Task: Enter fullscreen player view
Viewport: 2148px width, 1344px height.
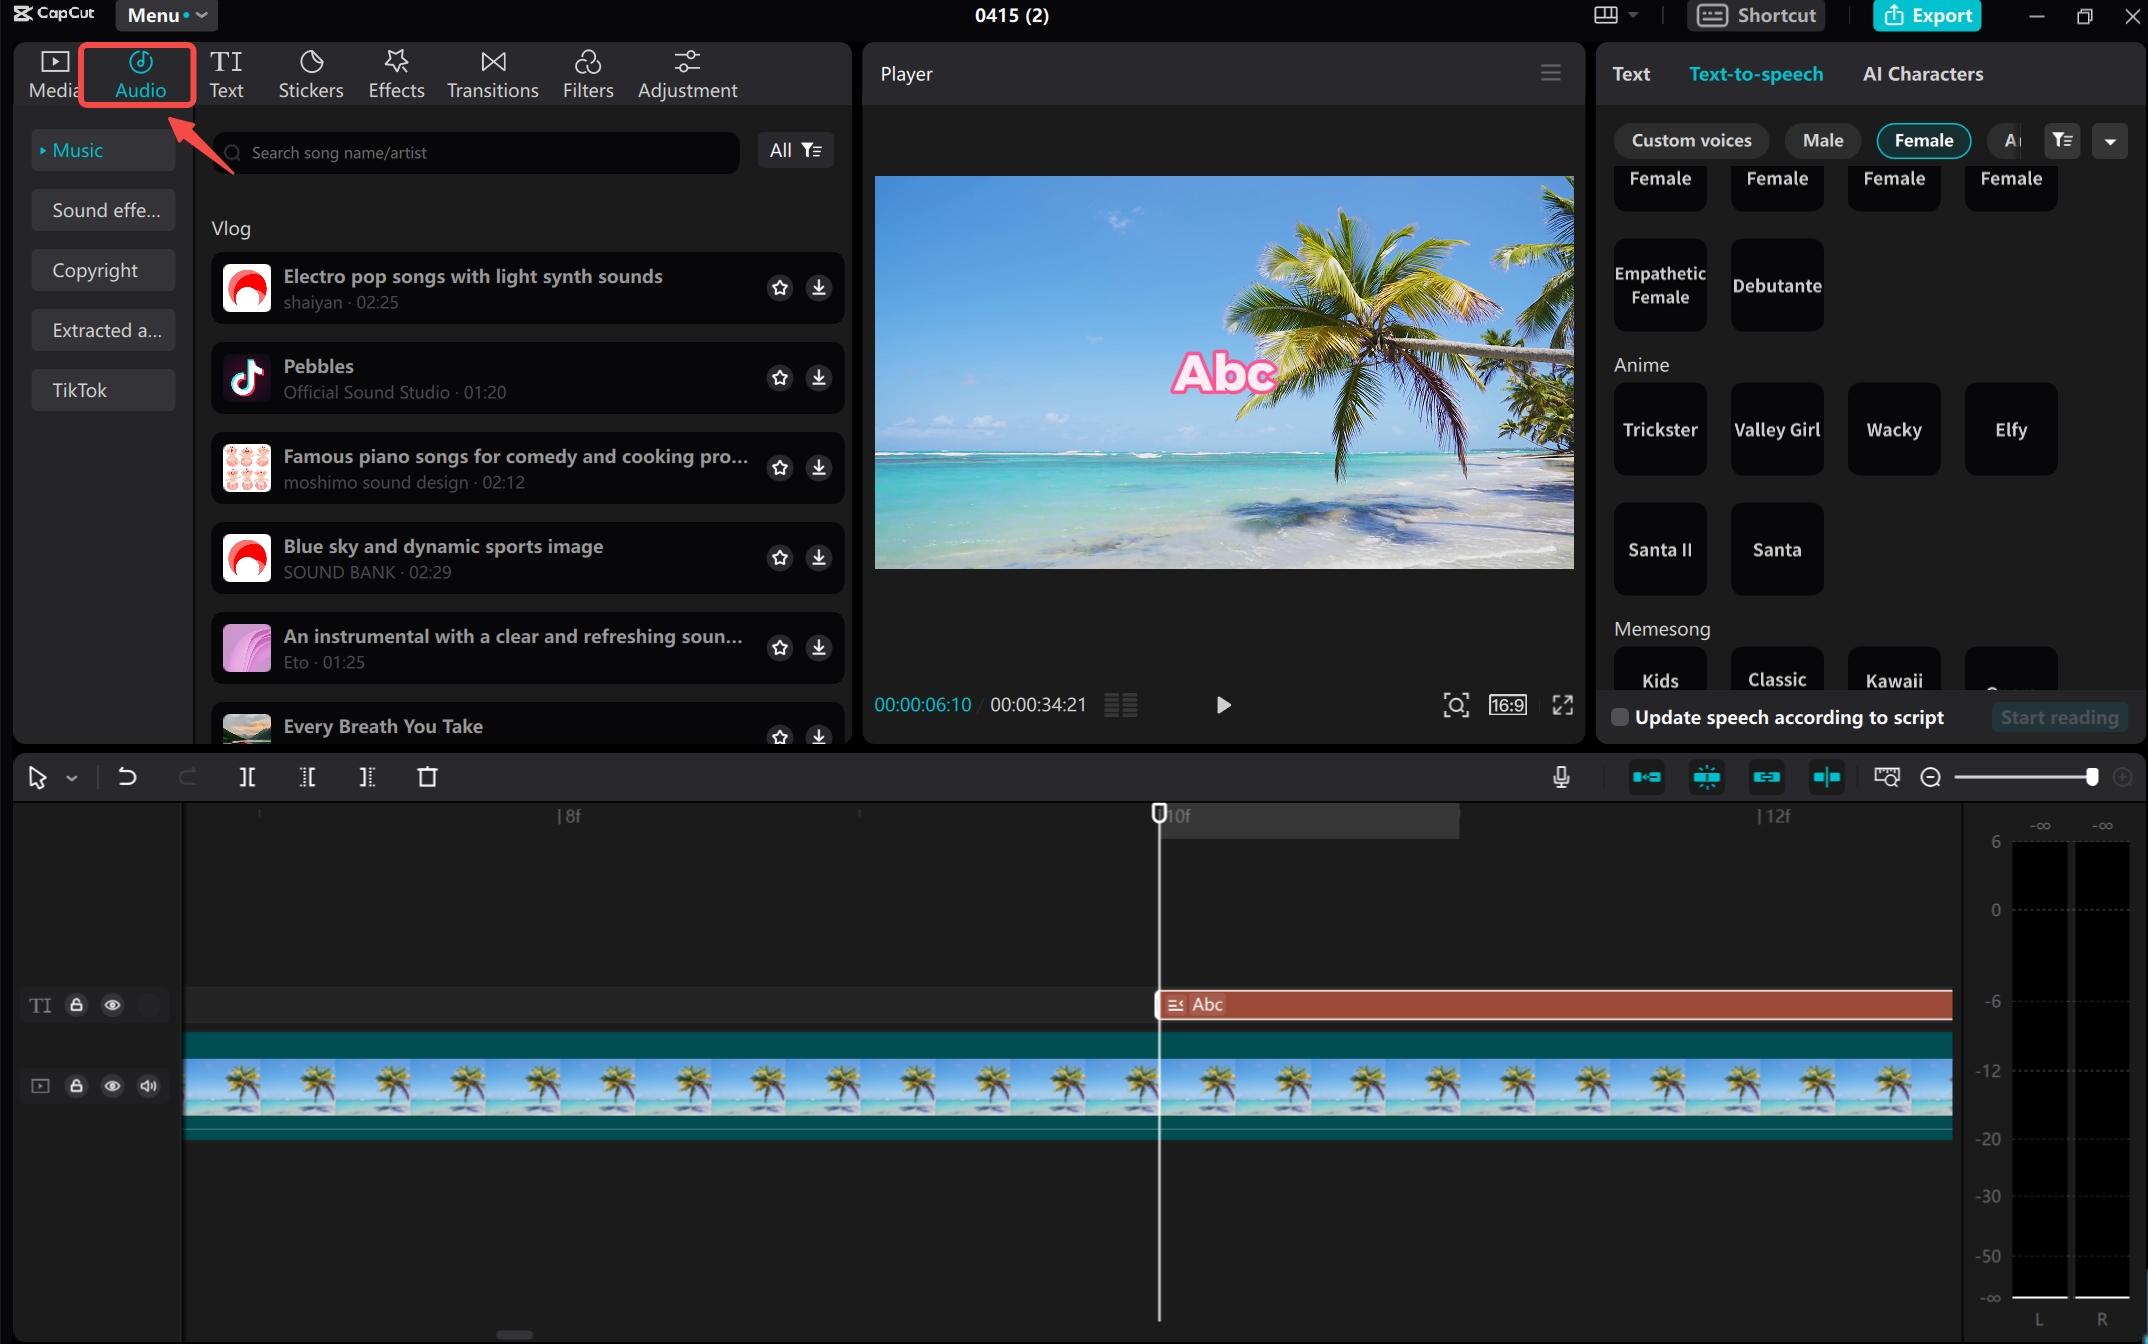Action: 1562,705
